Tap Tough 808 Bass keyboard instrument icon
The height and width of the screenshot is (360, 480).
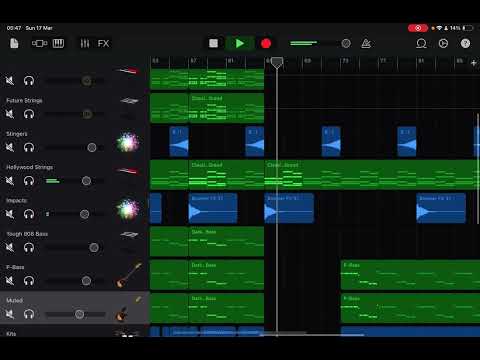click(x=129, y=235)
